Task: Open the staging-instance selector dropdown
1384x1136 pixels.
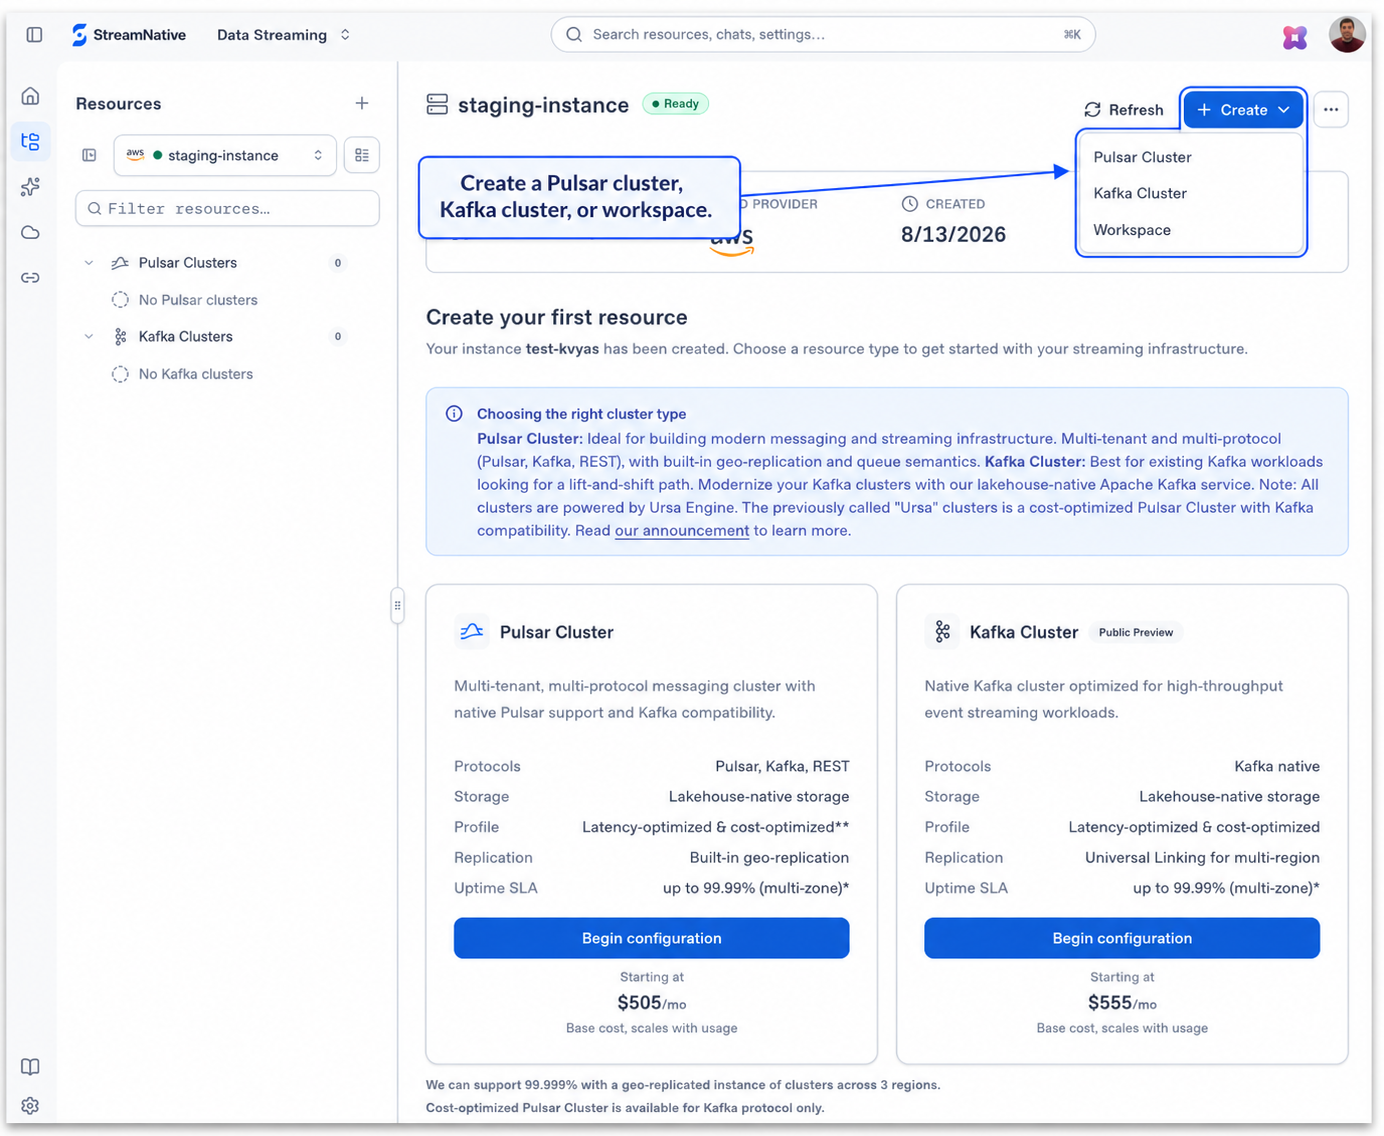Action: (225, 155)
